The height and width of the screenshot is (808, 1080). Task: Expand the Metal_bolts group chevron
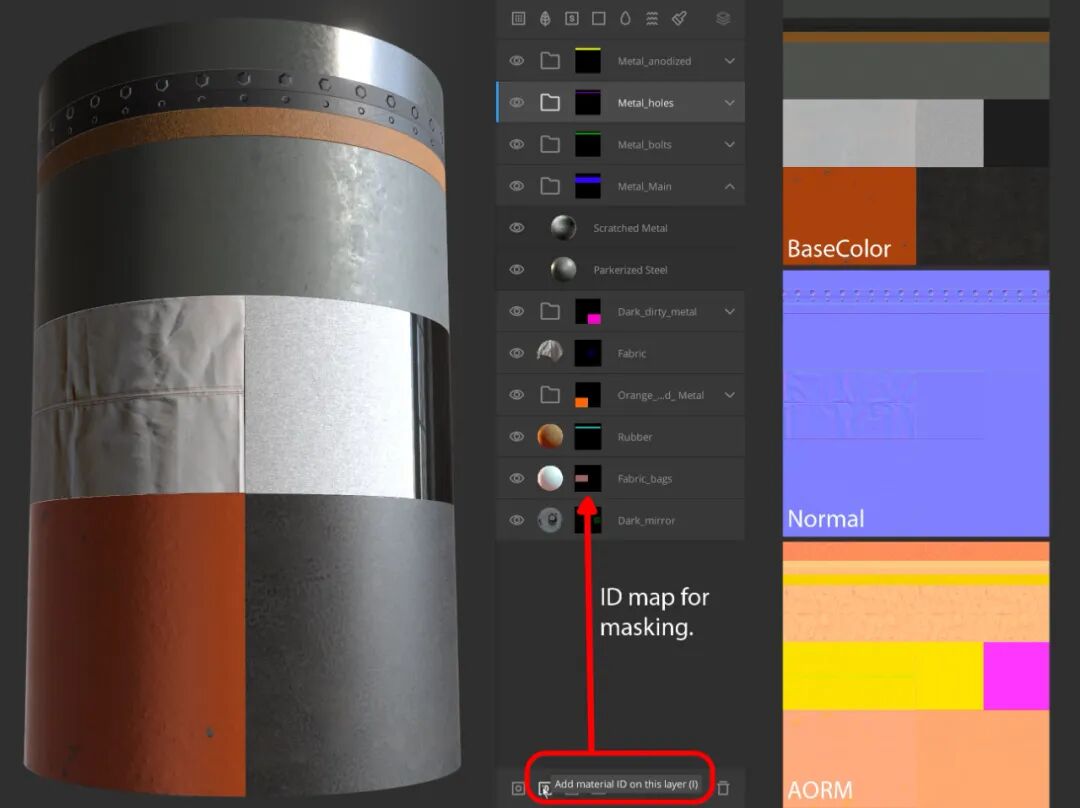[729, 145]
